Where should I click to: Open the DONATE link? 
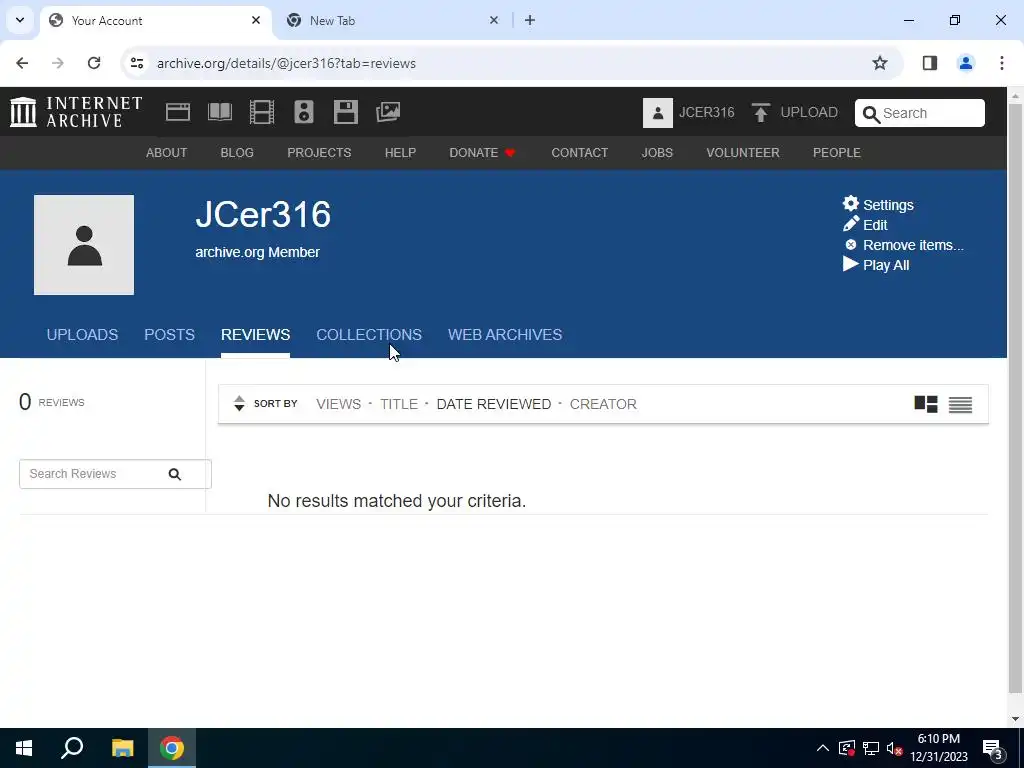(x=482, y=153)
